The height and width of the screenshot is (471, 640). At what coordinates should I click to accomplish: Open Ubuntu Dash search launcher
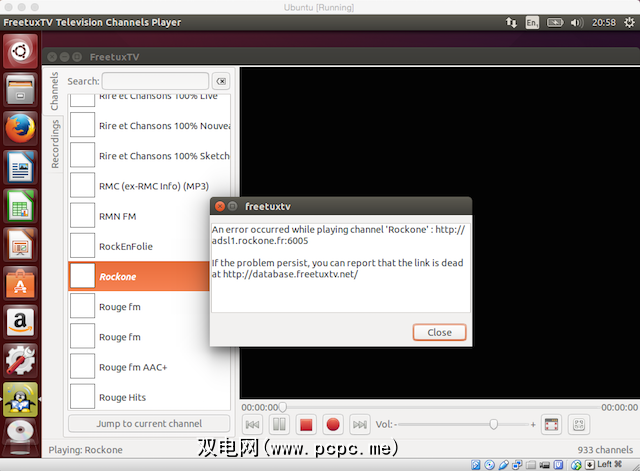20,51
